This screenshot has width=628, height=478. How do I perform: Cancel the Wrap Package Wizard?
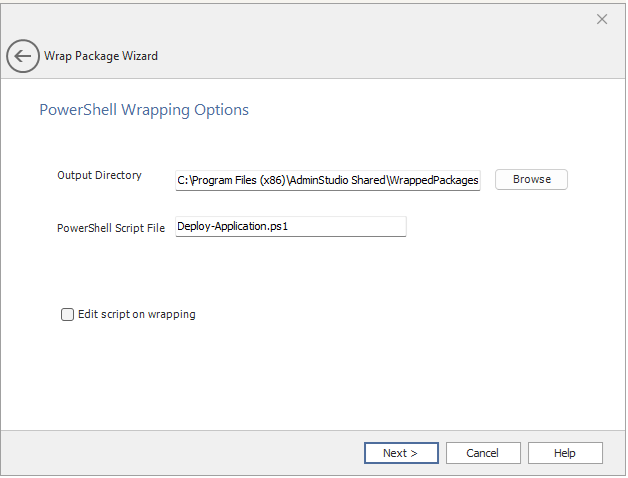[483, 453]
